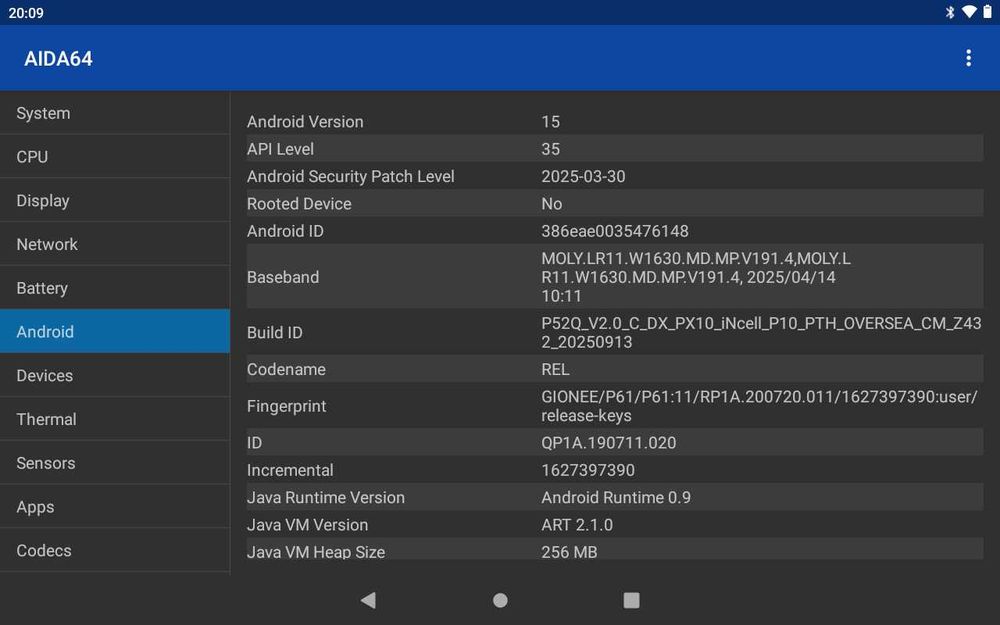
Task: Select the Build ID label
Action: tap(274, 333)
